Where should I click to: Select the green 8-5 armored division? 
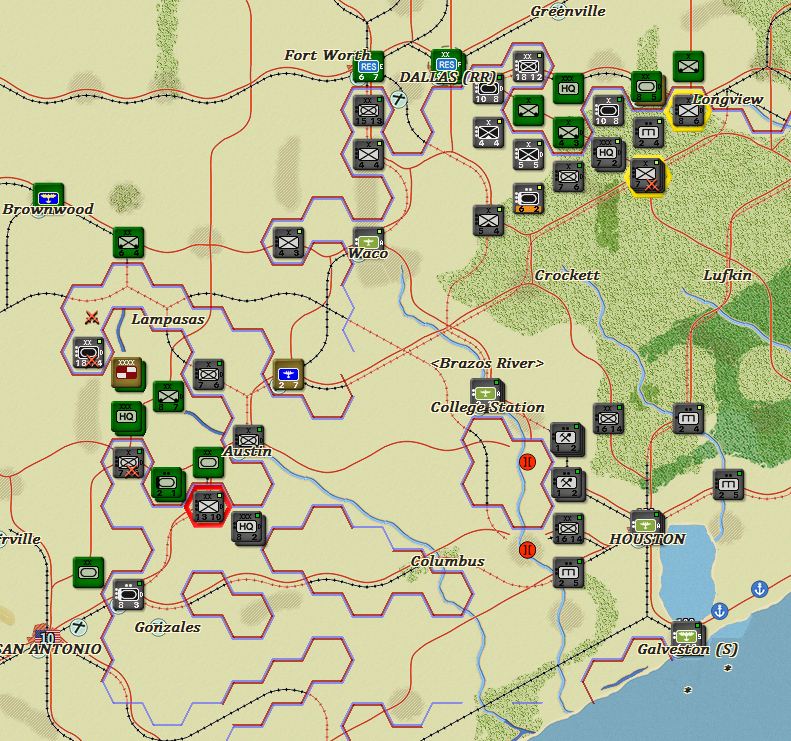pos(646,87)
